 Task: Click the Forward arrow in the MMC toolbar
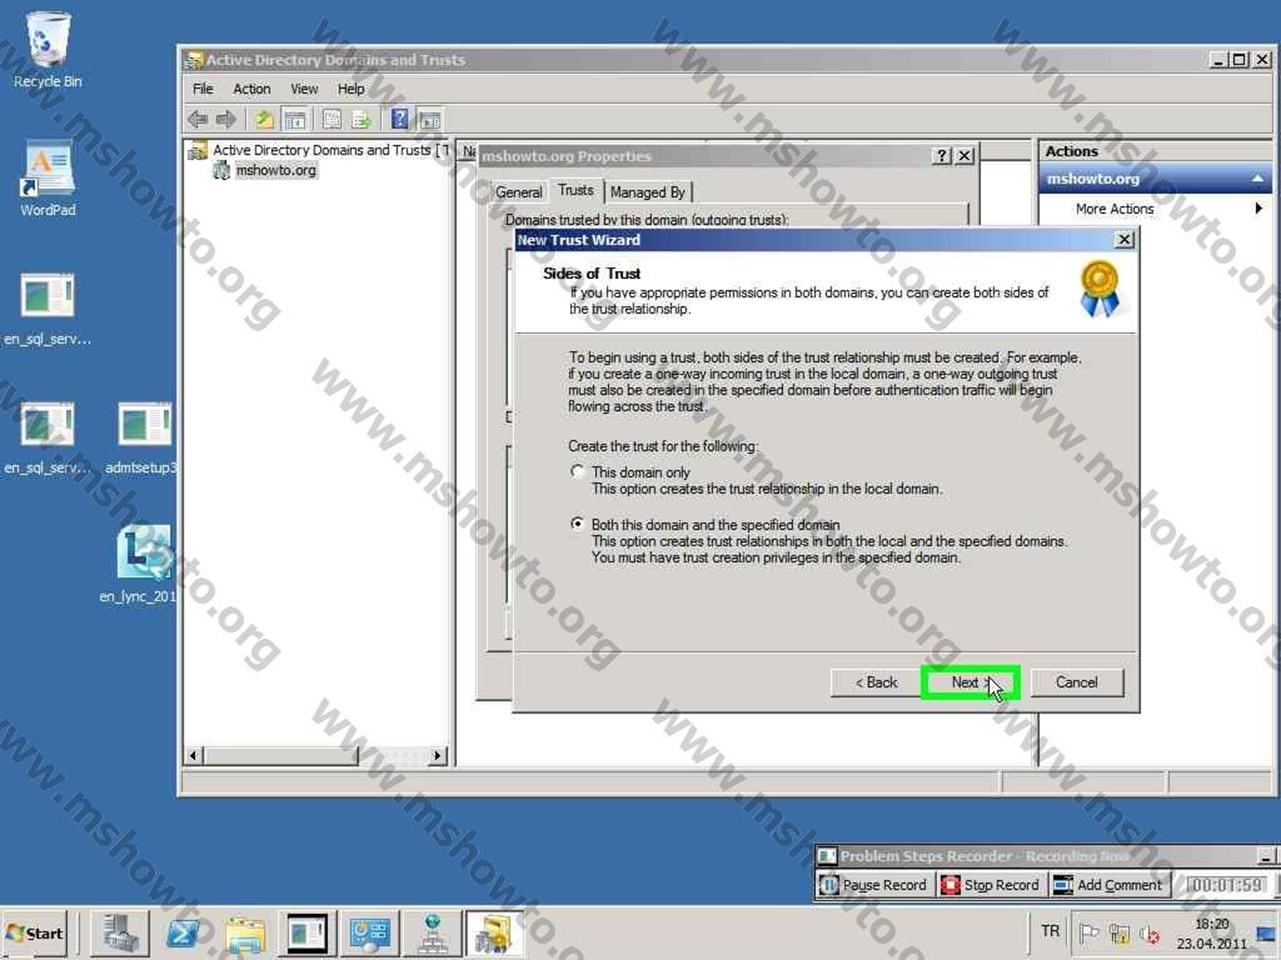point(227,120)
